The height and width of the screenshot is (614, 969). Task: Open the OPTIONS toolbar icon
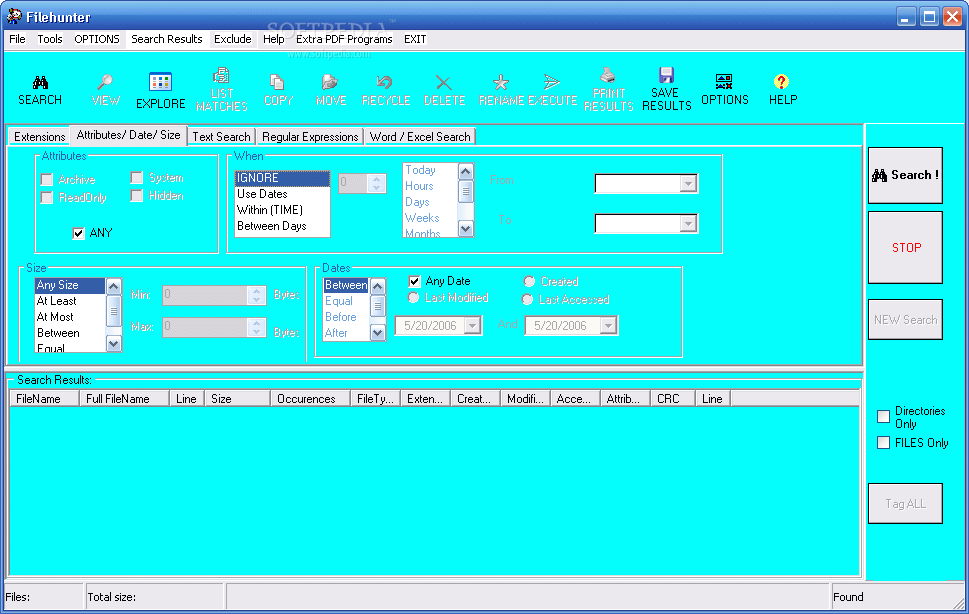click(724, 82)
